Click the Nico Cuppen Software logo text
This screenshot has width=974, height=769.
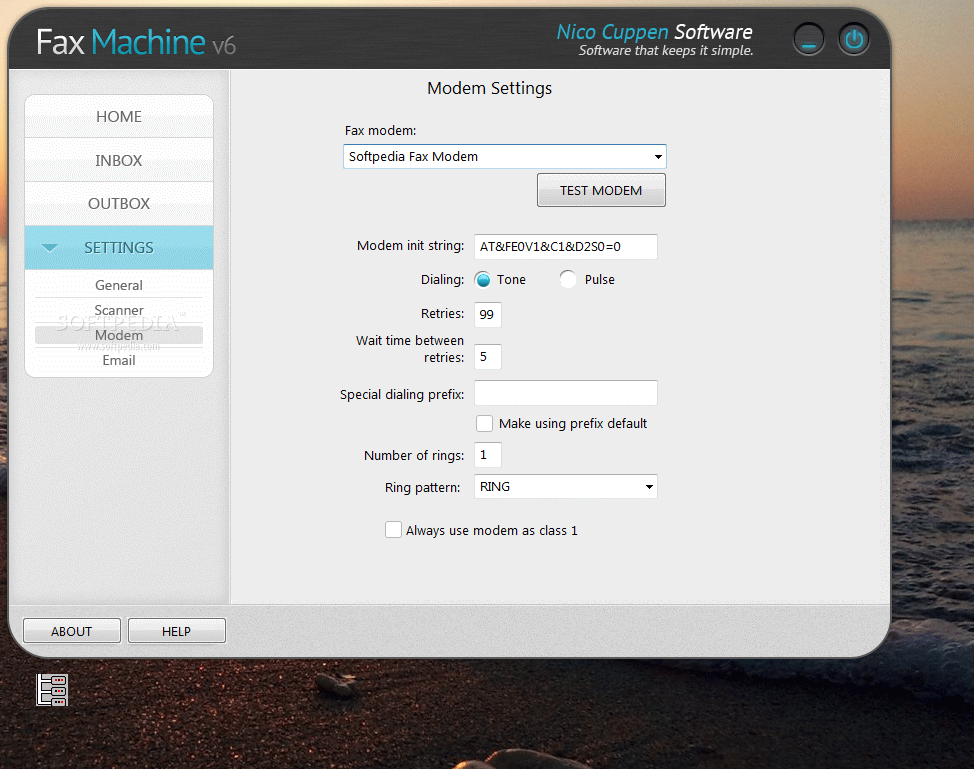(x=654, y=32)
